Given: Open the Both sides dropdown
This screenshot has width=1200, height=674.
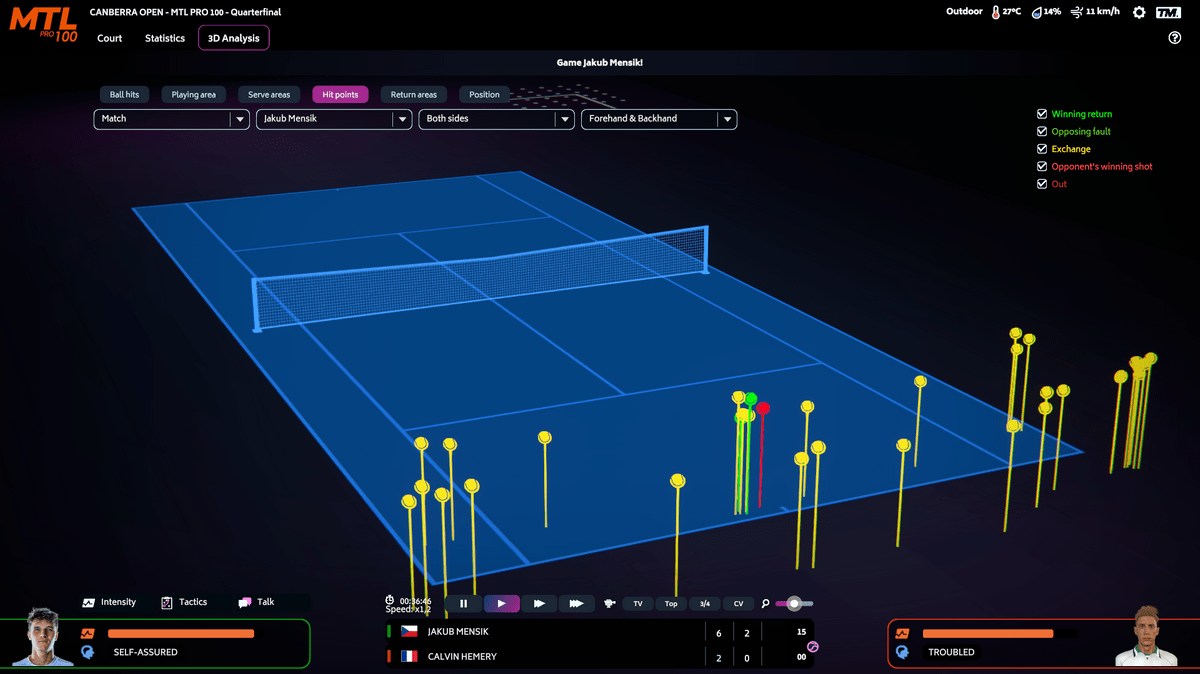Looking at the screenshot, I should pos(496,119).
